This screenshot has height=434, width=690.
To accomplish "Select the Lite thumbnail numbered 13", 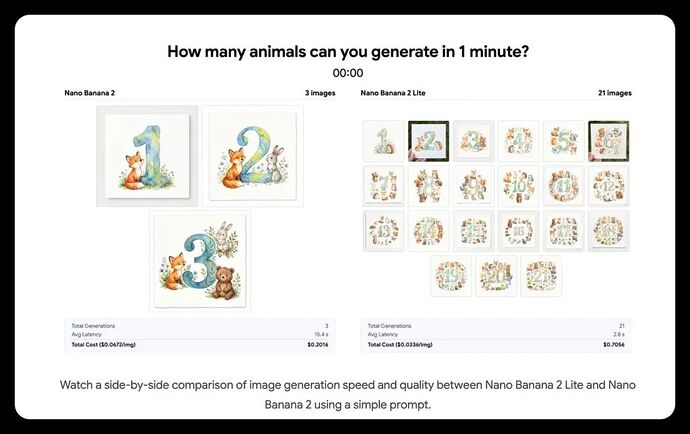I will [x=383, y=231].
